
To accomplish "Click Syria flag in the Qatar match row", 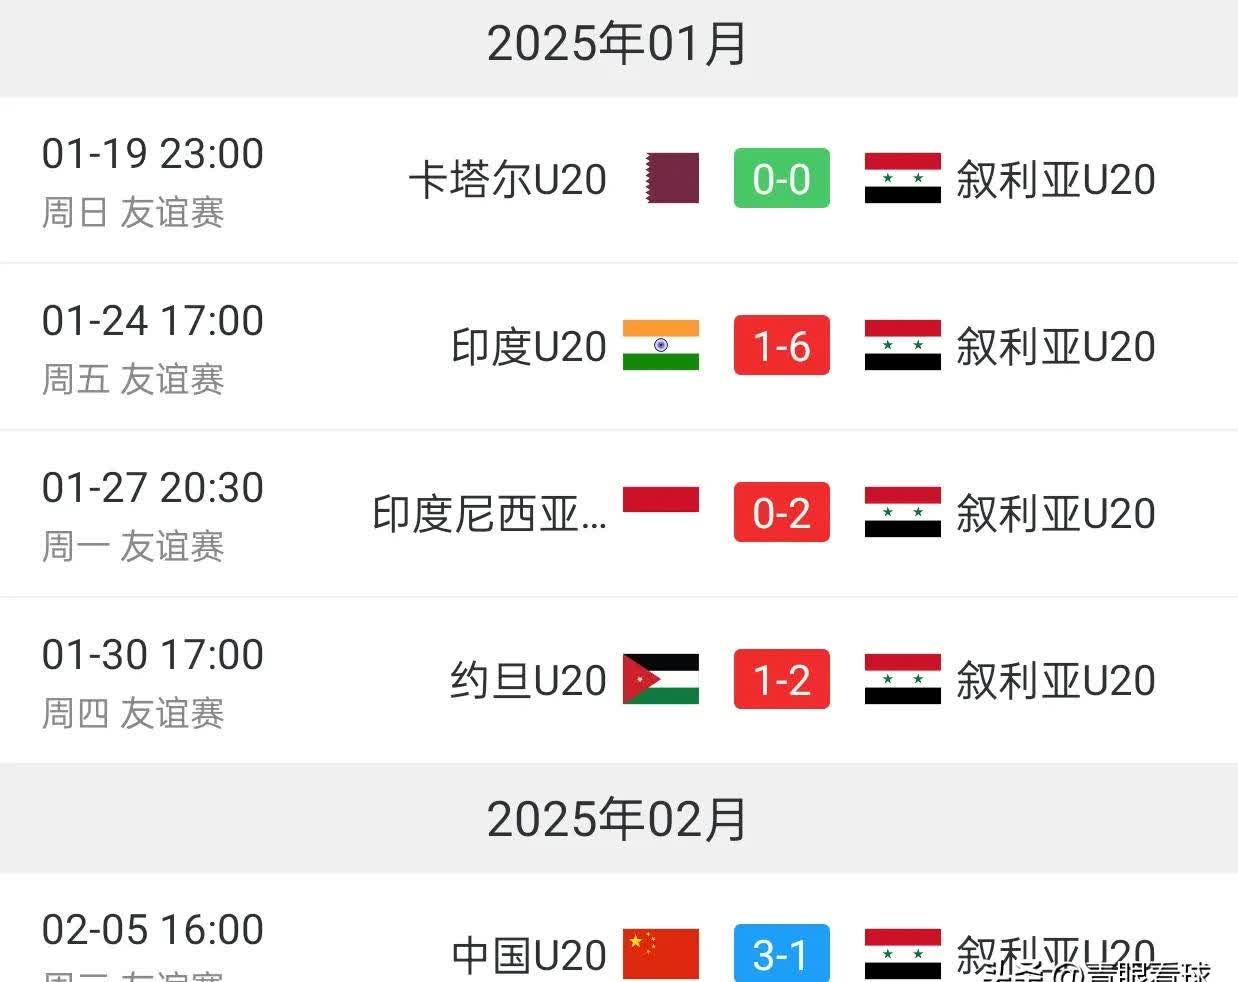I will [902, 179].
